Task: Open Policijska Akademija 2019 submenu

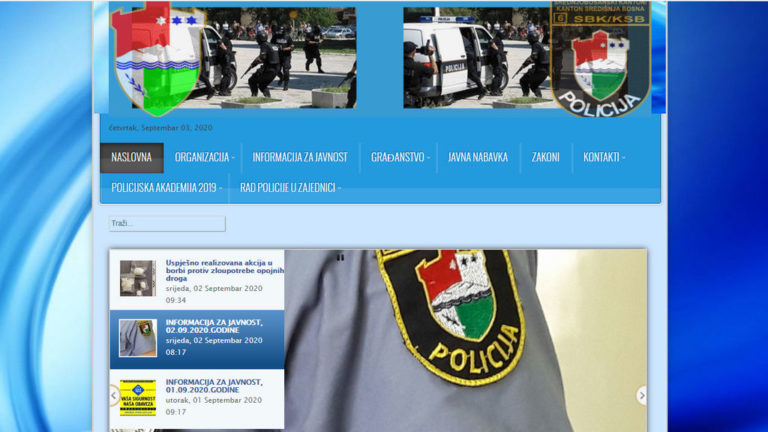Action: pos(166,187)
